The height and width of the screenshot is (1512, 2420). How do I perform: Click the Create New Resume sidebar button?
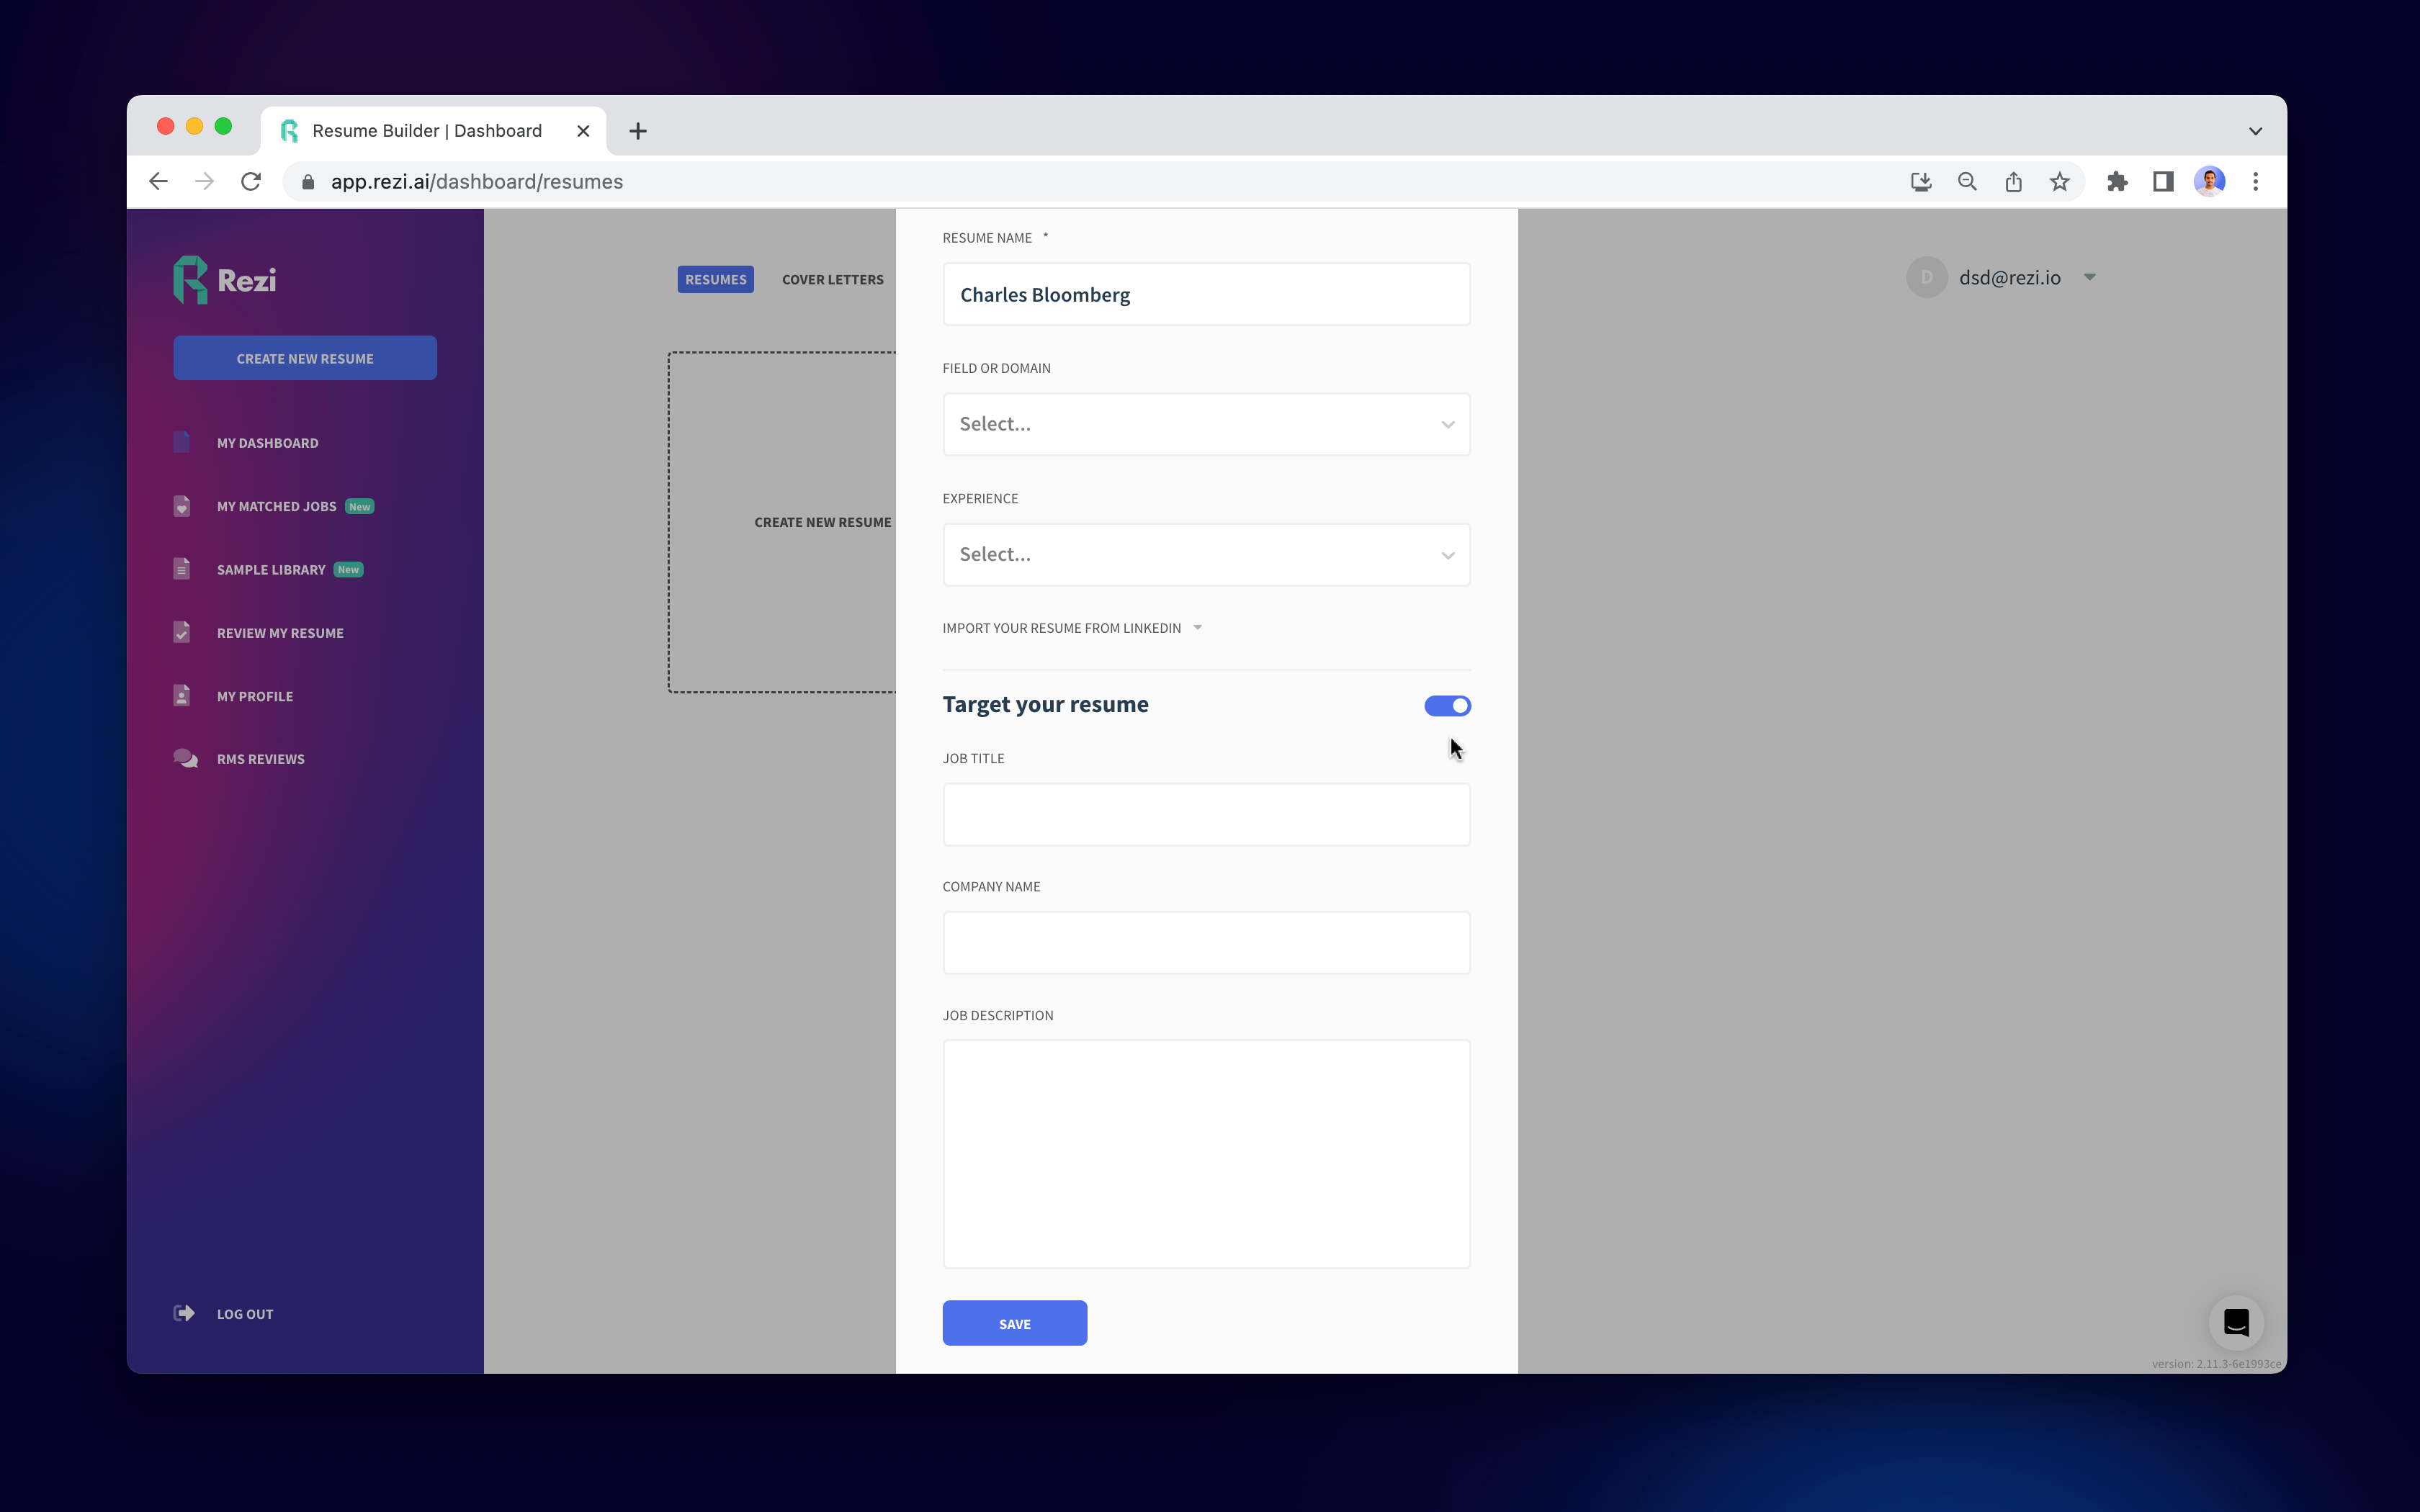coord(304,358)
